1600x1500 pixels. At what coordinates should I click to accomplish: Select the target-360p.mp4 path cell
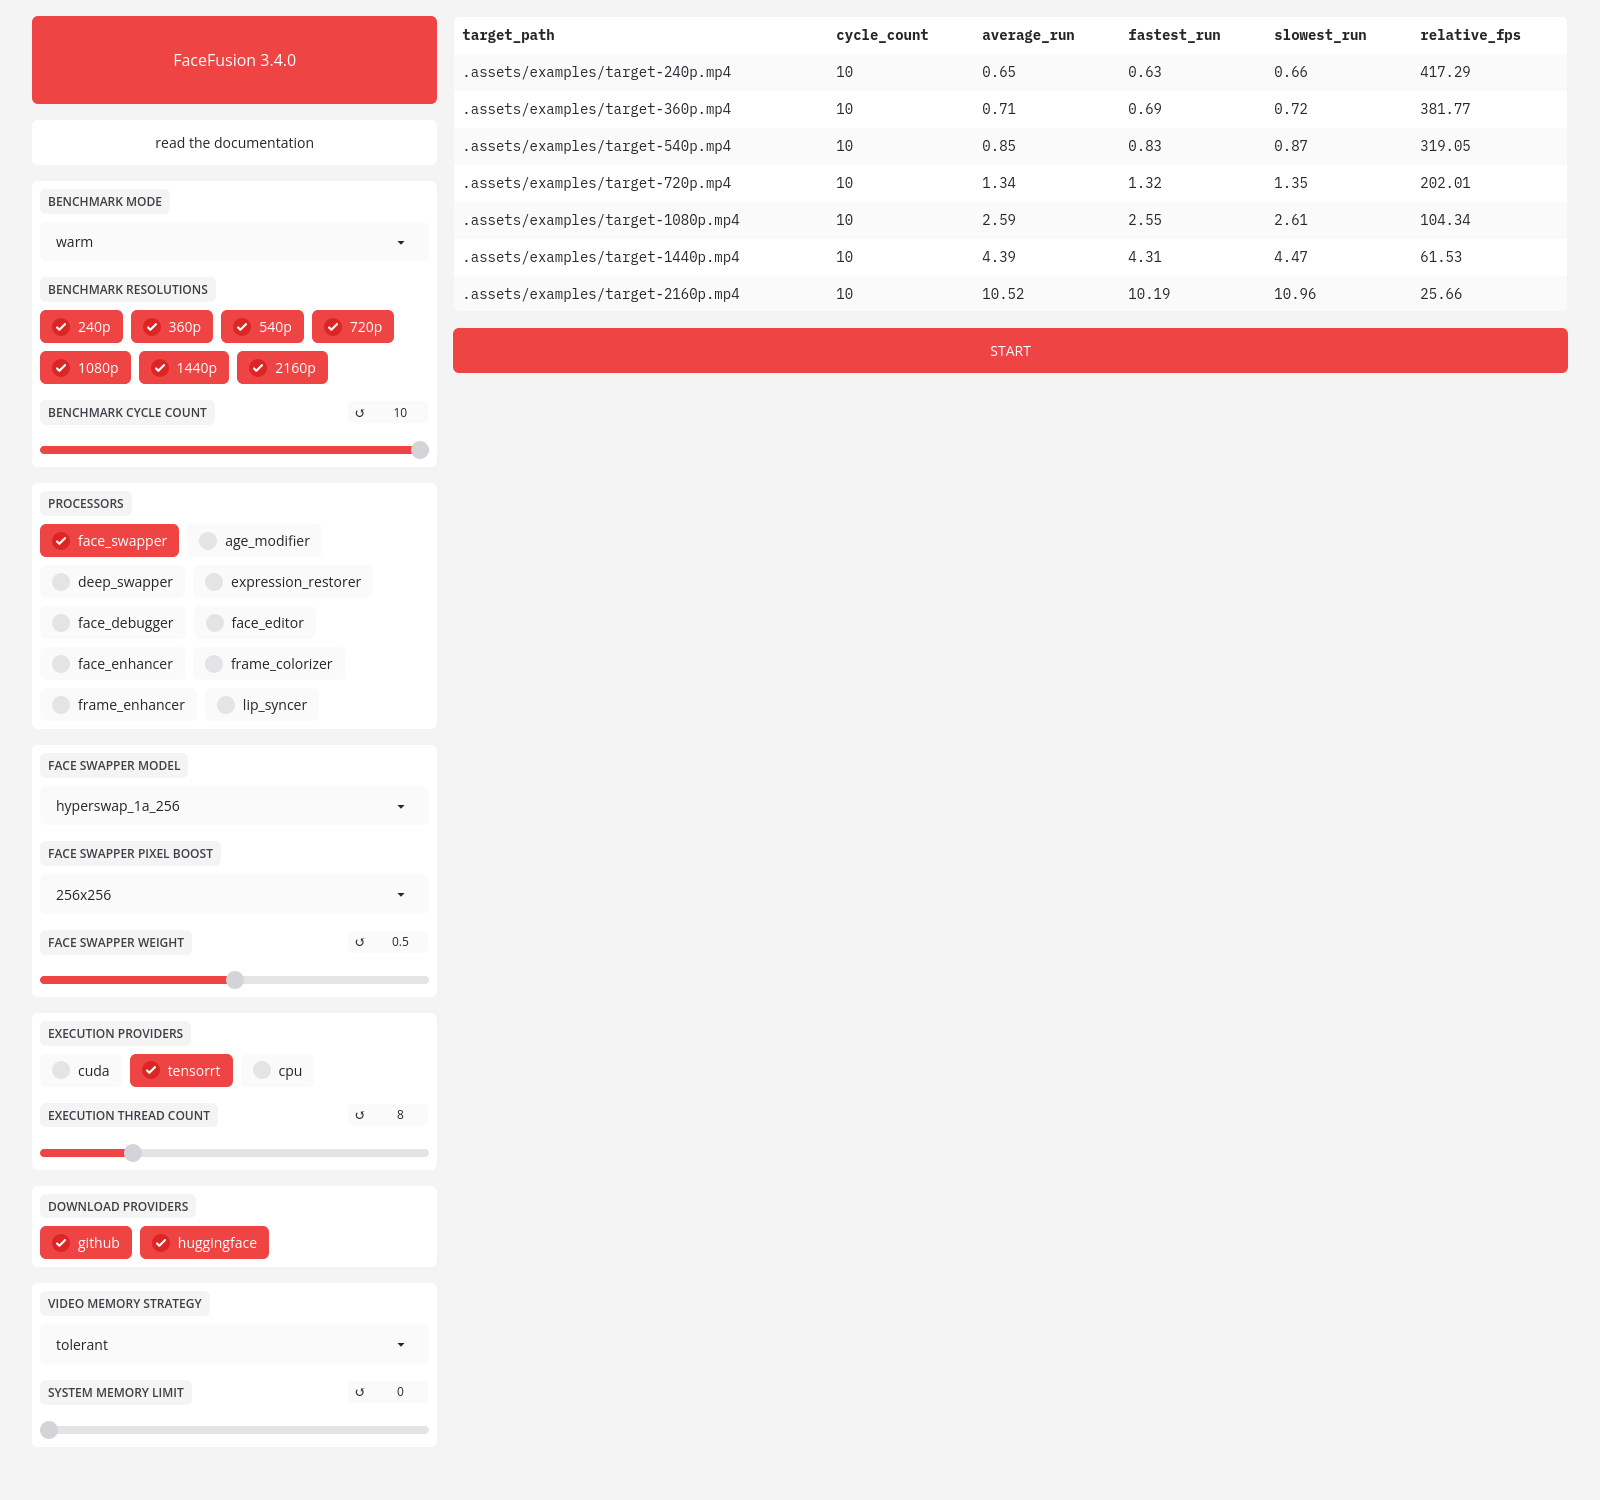click(640, 109)
